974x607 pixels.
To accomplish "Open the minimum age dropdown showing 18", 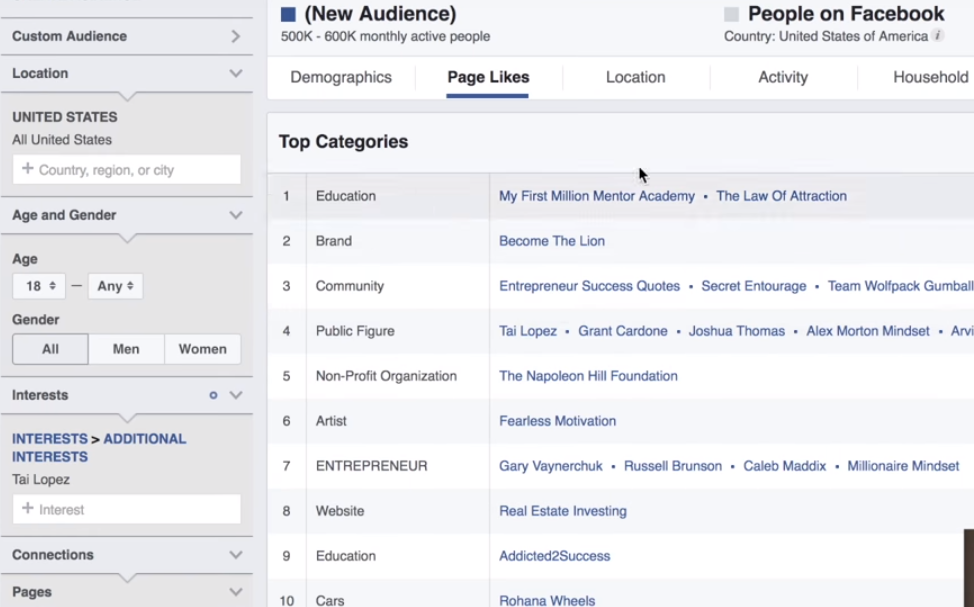I will [39, 286].
